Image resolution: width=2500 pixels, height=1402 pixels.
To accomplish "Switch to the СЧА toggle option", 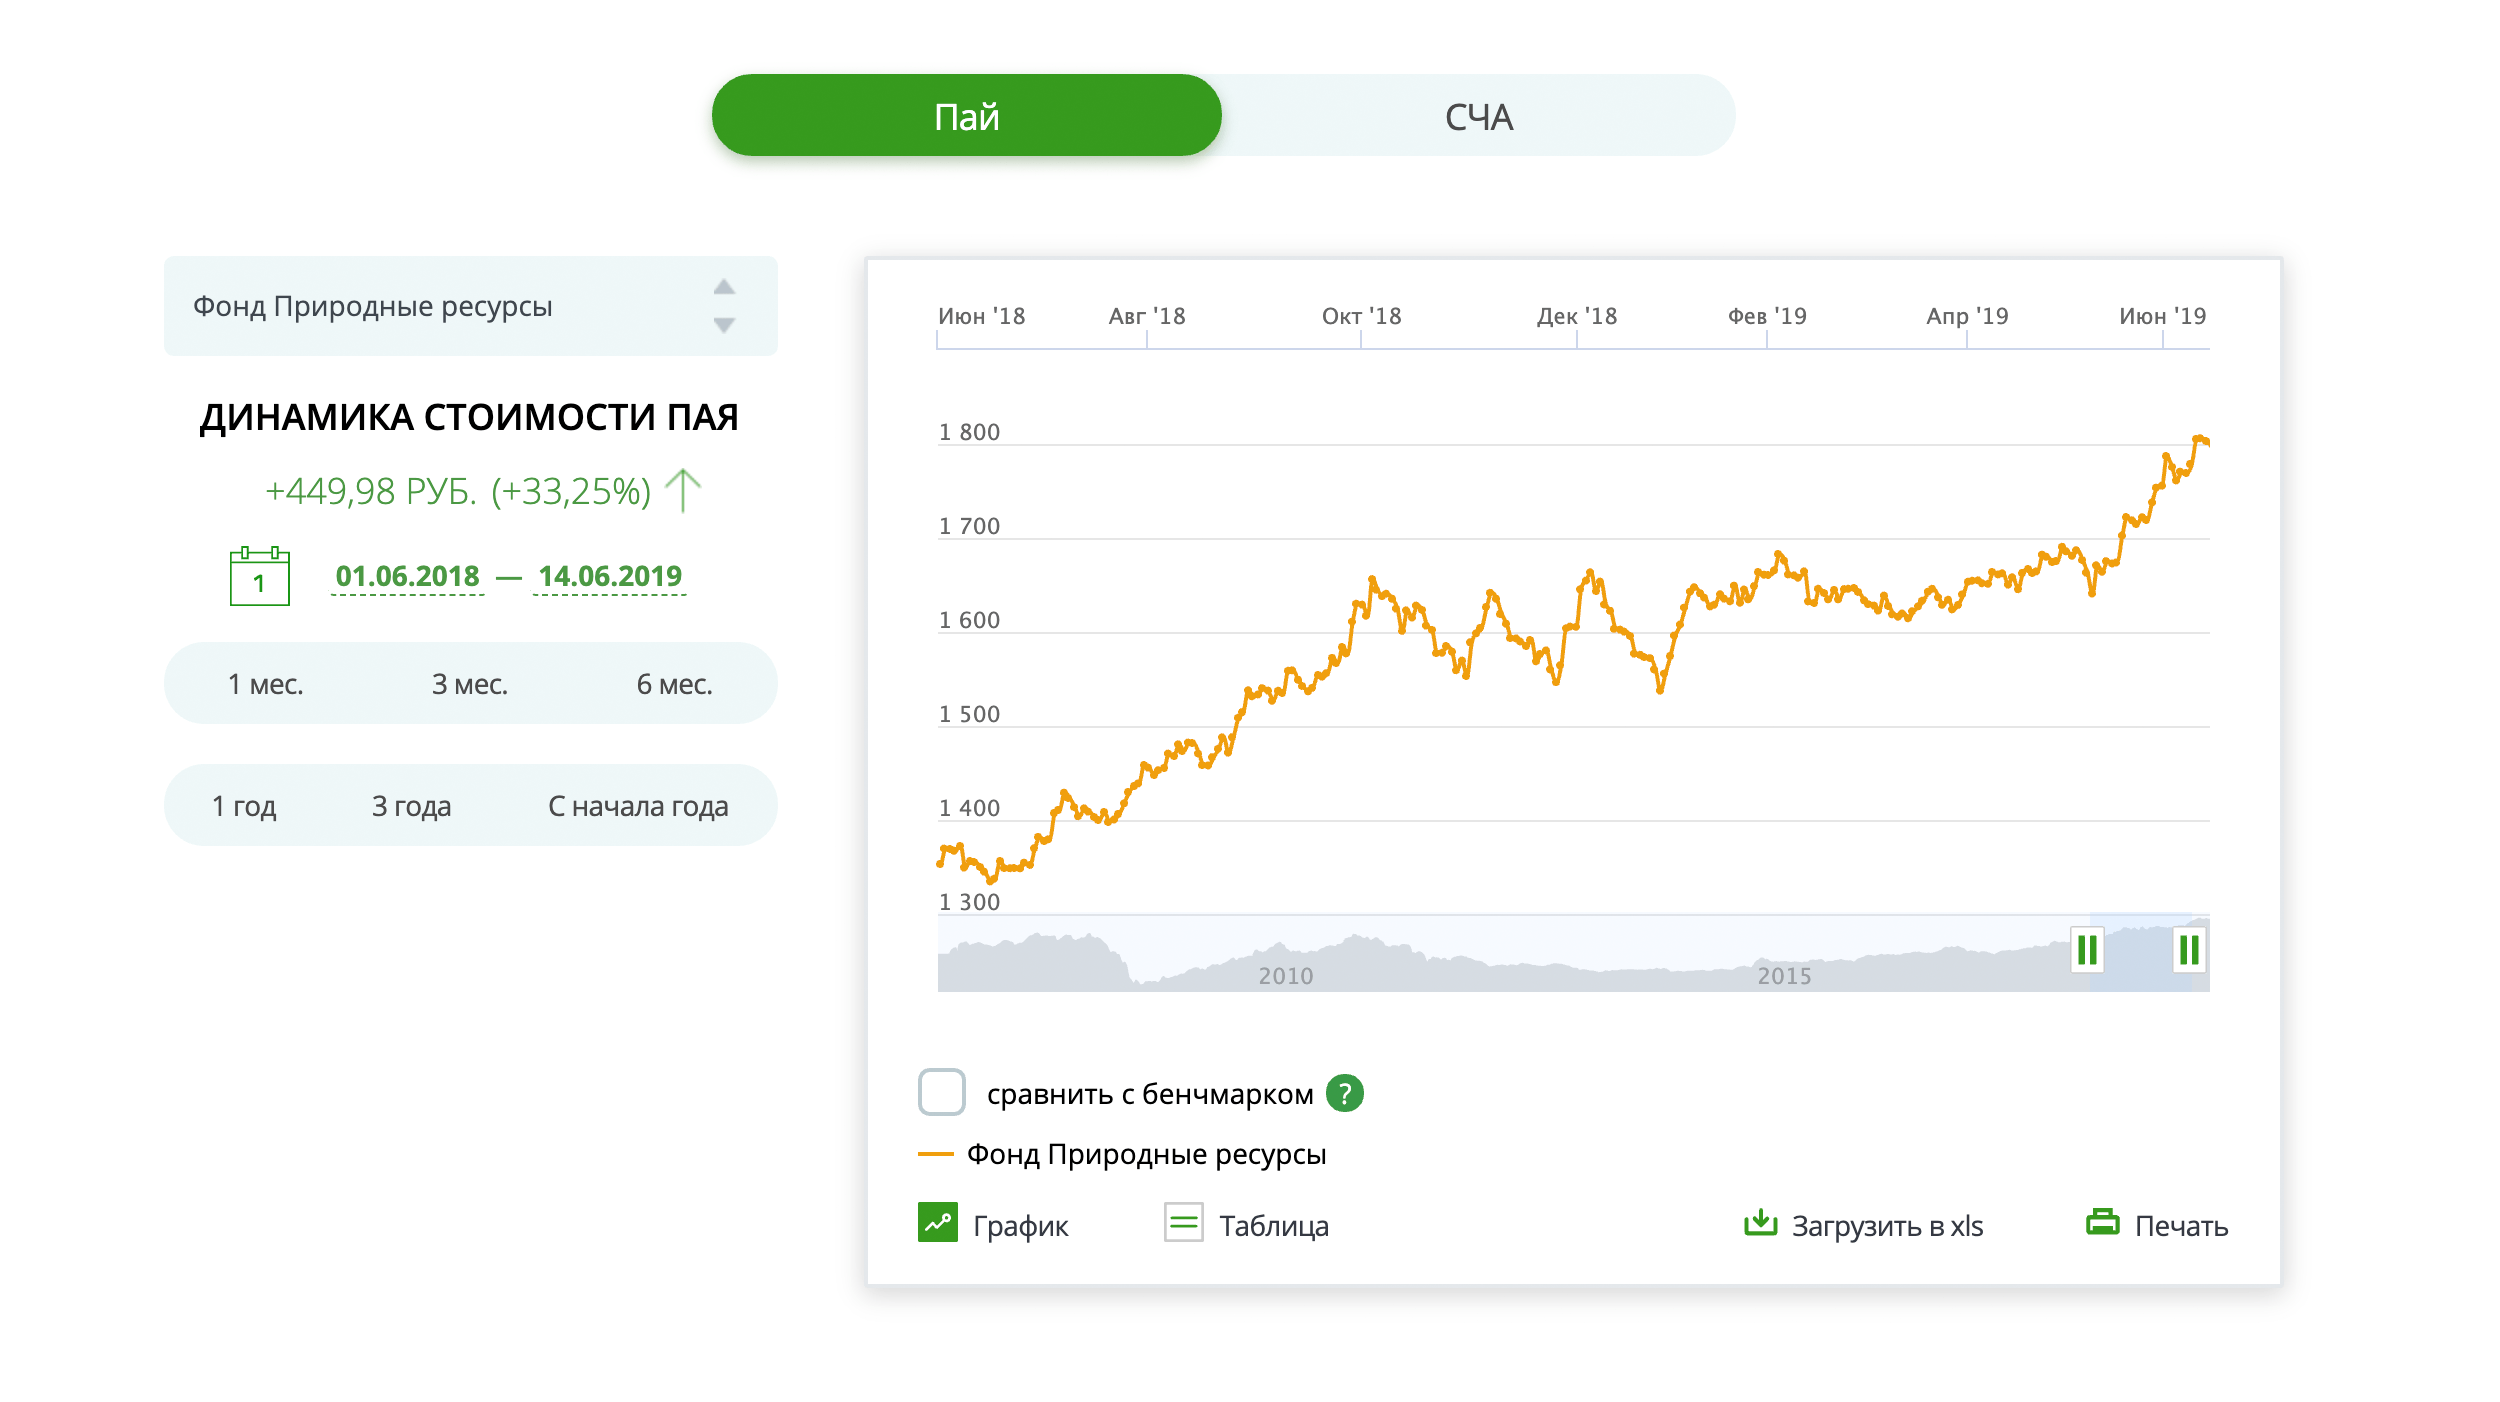I will coord(1479,116).
